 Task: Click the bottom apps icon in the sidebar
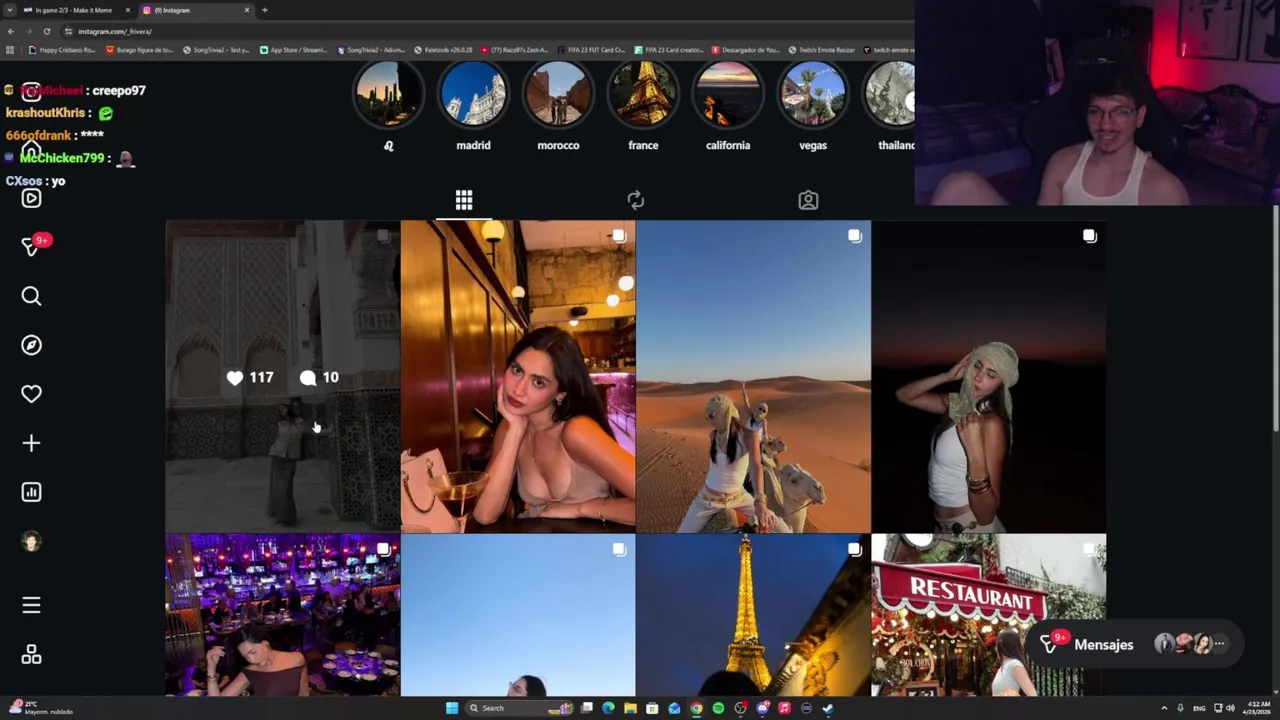pyautogui.click(x=31, y=655)
